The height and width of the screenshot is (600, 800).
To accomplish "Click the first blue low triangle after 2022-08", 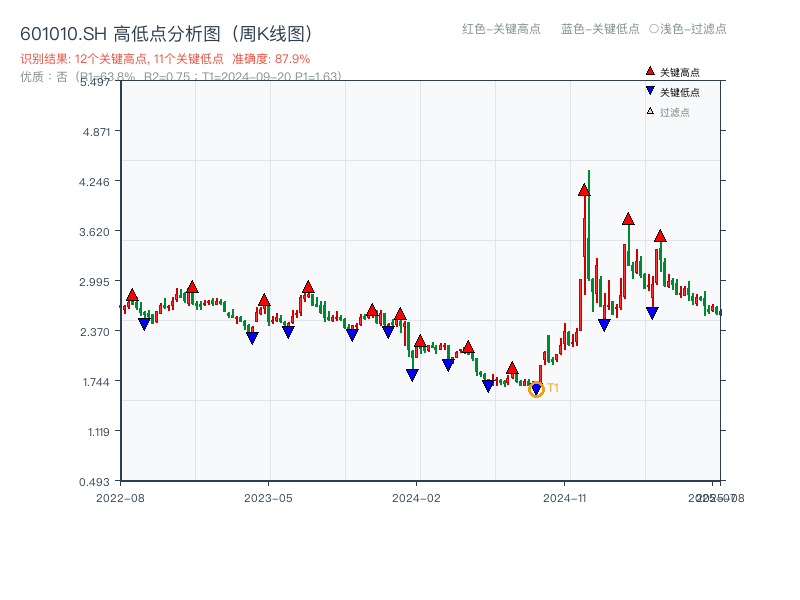I will (x=144, y=324).
